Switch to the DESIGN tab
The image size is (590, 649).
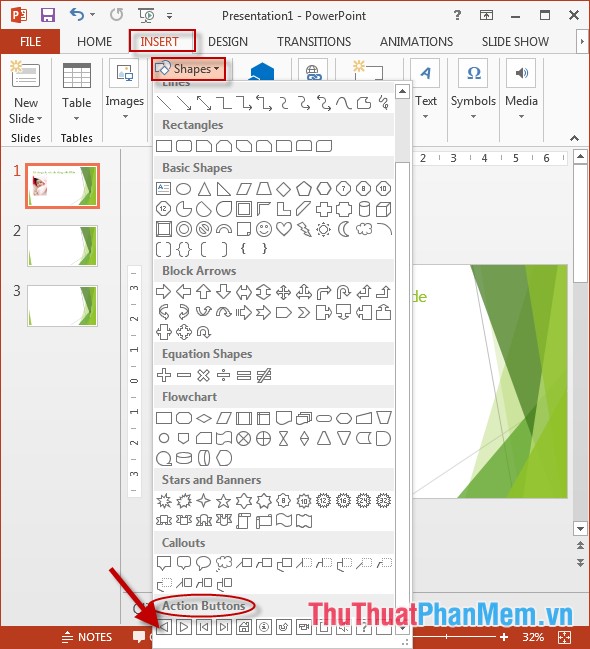[x=228, y=42]
